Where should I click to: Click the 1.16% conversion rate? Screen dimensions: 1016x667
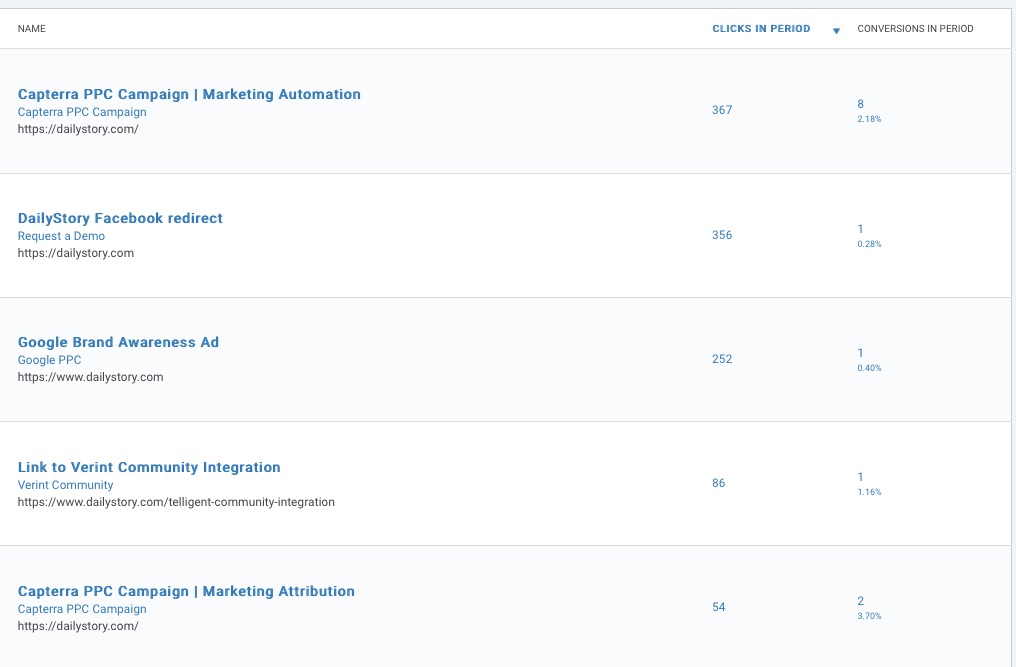[x=869, y=493]
